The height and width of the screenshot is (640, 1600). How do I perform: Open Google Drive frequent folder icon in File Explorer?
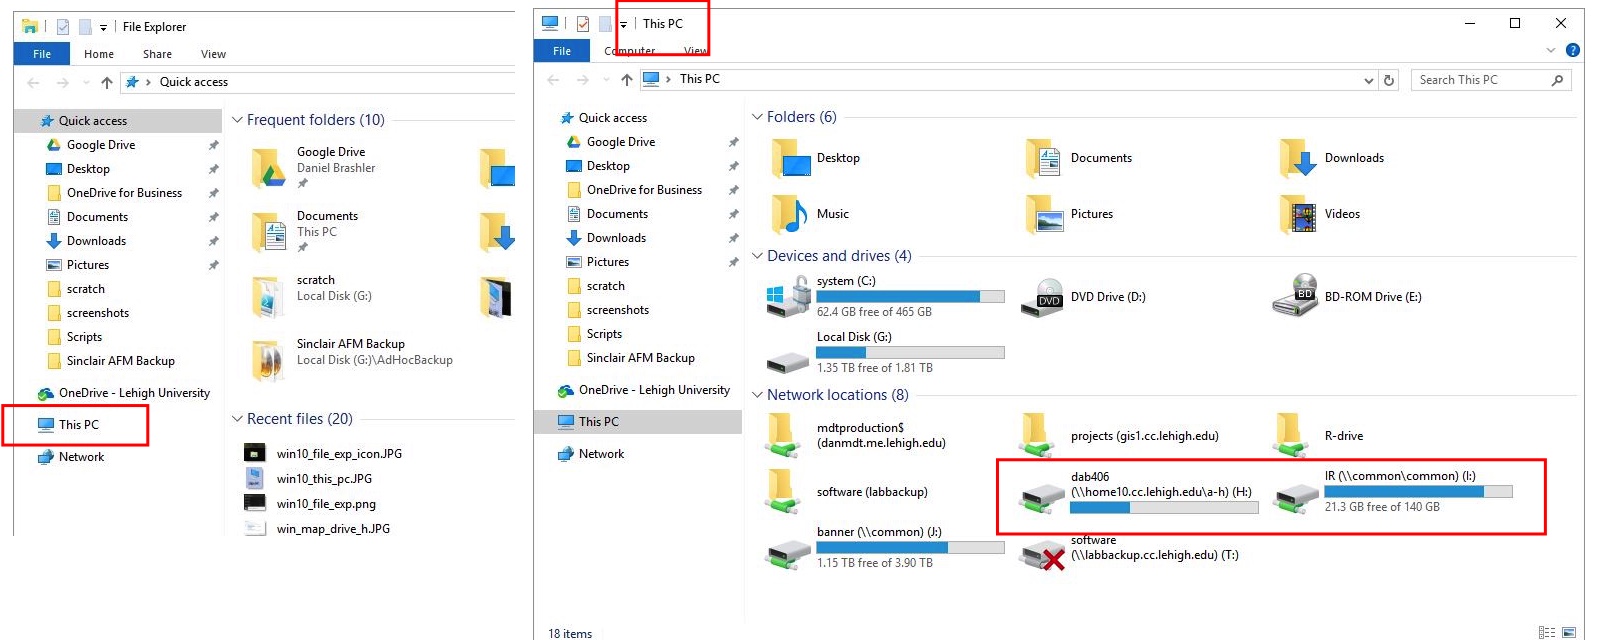click(268, 168)
